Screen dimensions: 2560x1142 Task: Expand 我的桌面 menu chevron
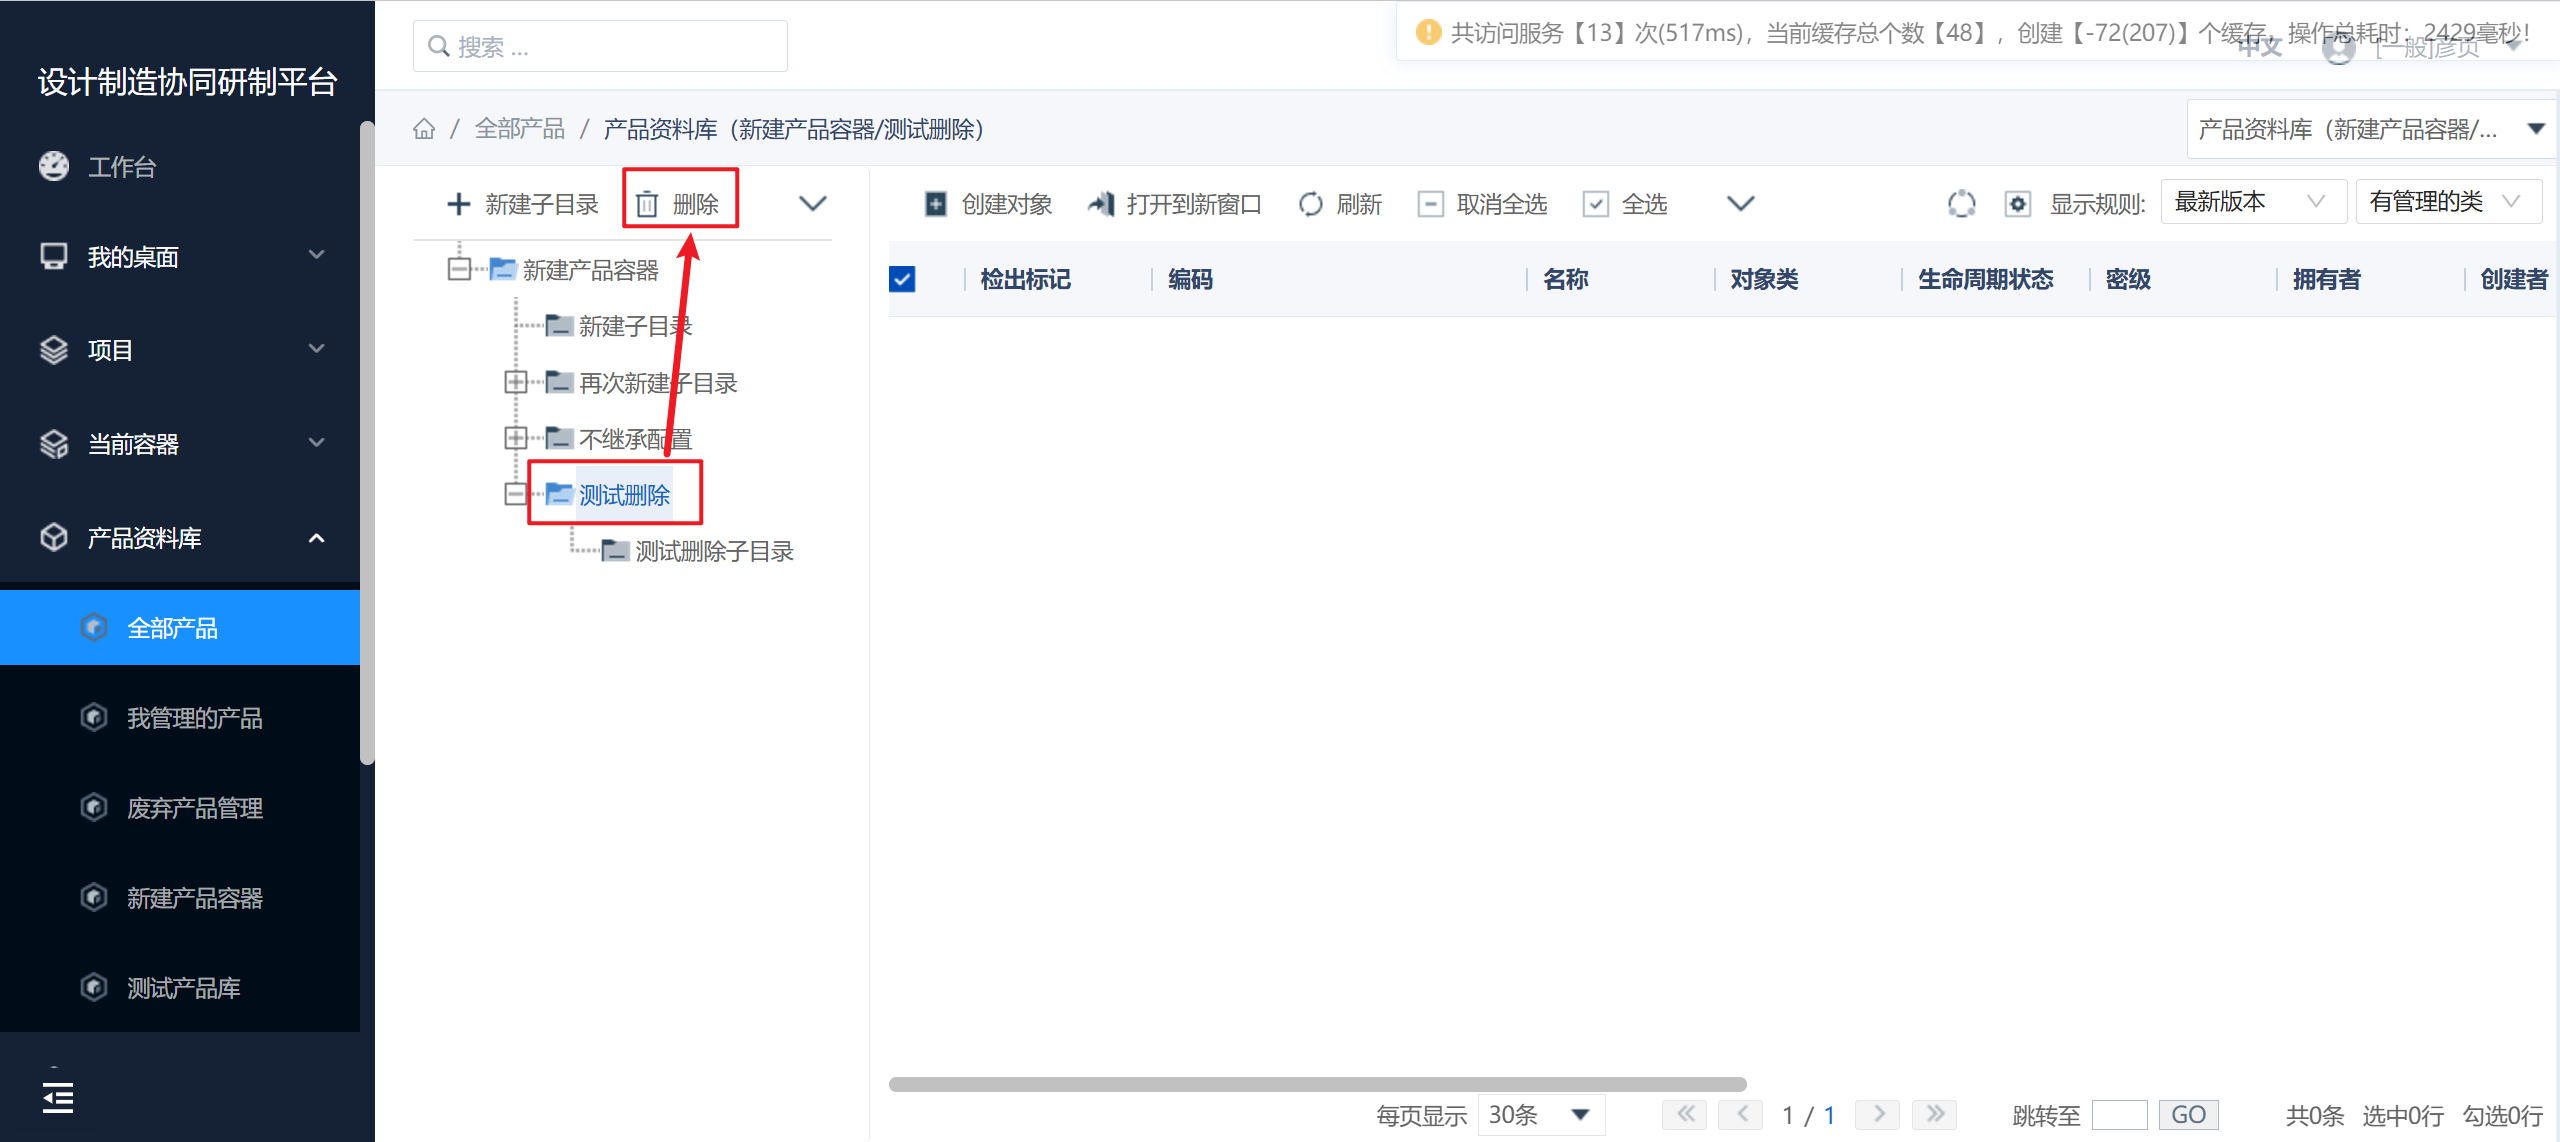click(x=317, y=255)
